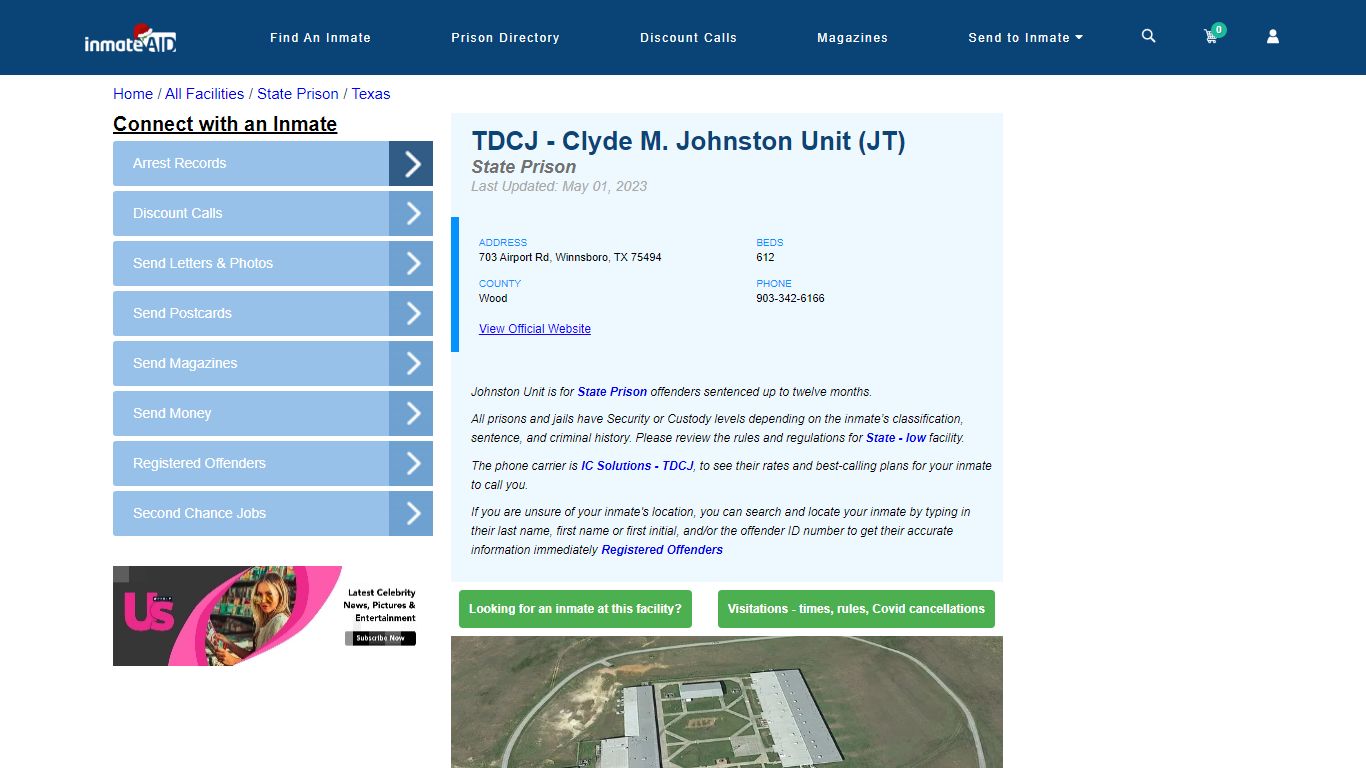
Task: Go to All Facilities breadcrumb
Action: click(x=204, y=94)
